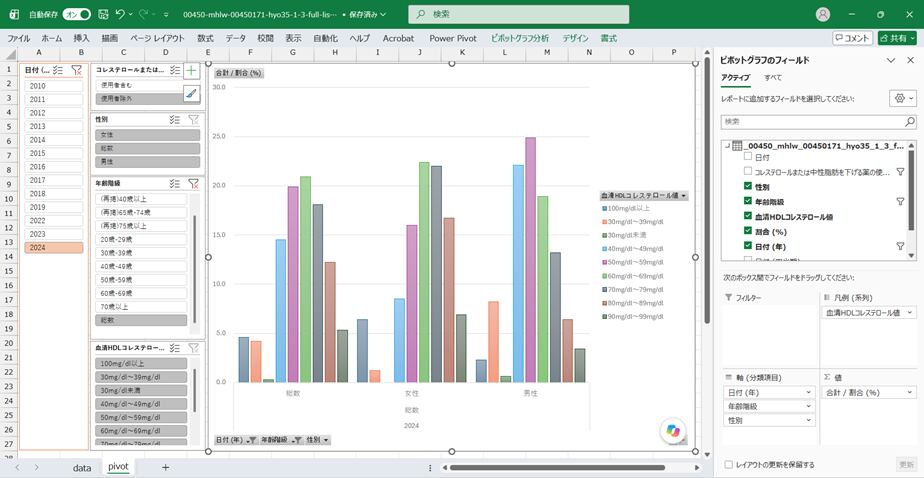Image resolution: width=924 pixels, height=478 pixels.
Task: Click the 共有 share button
Action: (x=897, y=38)
